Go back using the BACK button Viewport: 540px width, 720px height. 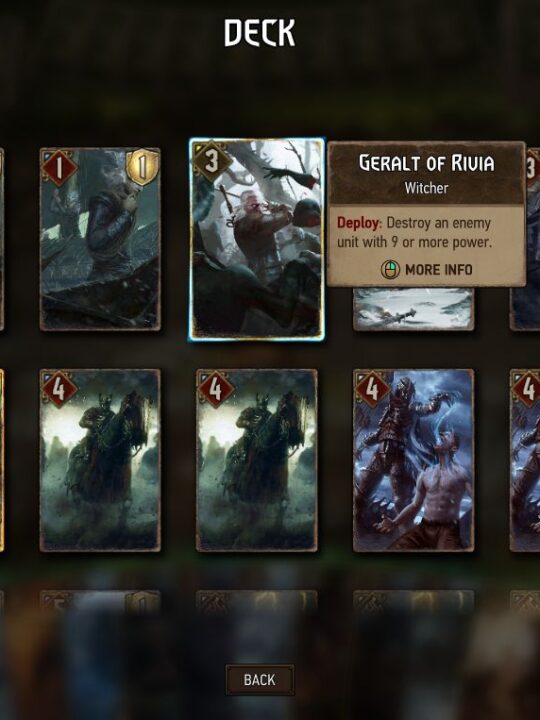pyautogui.click(x=259, y=680)
